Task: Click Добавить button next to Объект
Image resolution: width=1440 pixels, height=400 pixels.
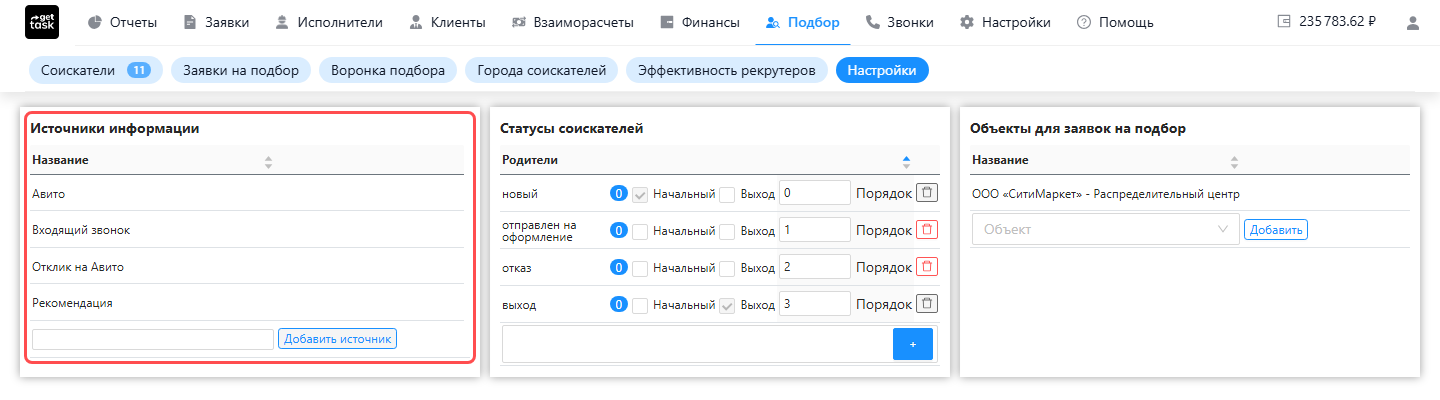Action: 1276,230
